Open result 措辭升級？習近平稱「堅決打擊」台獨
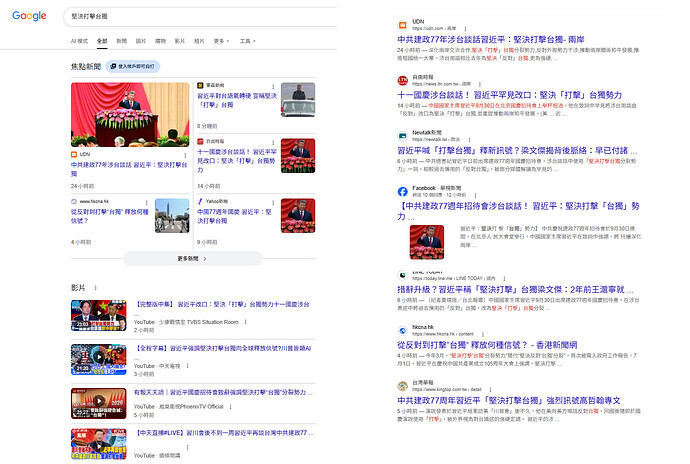Screen dimensions: 690x464 [515, 289]
